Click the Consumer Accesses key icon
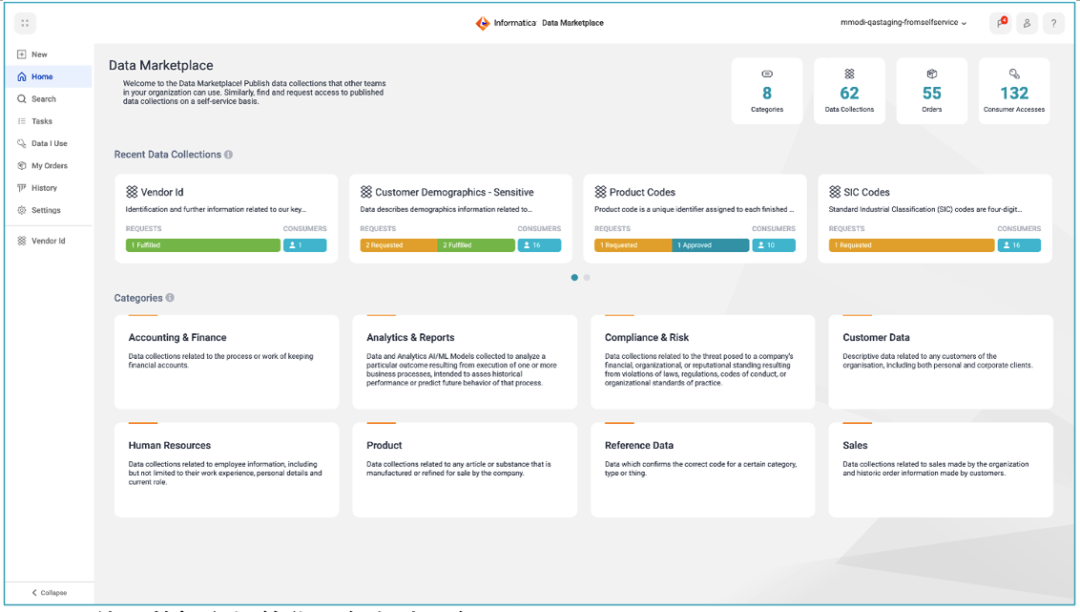 [x=1014, y=74]
